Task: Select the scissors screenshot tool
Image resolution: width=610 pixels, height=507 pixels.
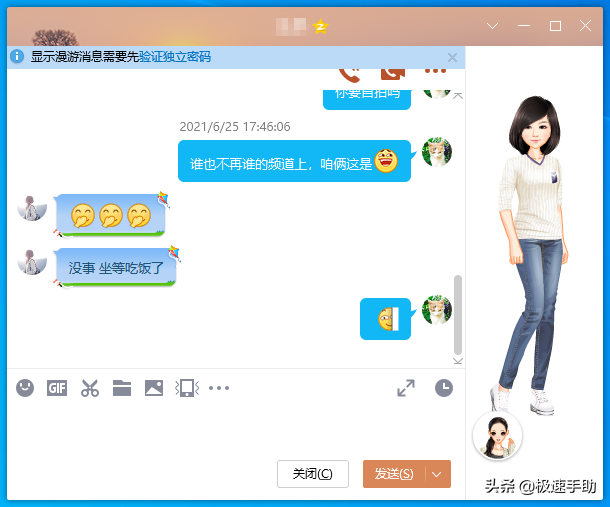Action: click(90, 388)
